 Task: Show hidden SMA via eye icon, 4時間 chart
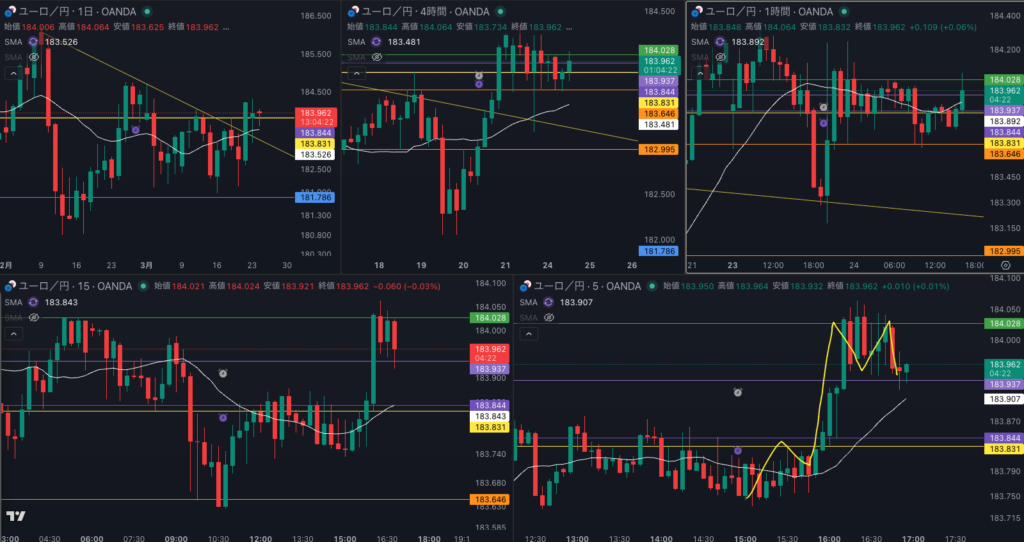377,57
